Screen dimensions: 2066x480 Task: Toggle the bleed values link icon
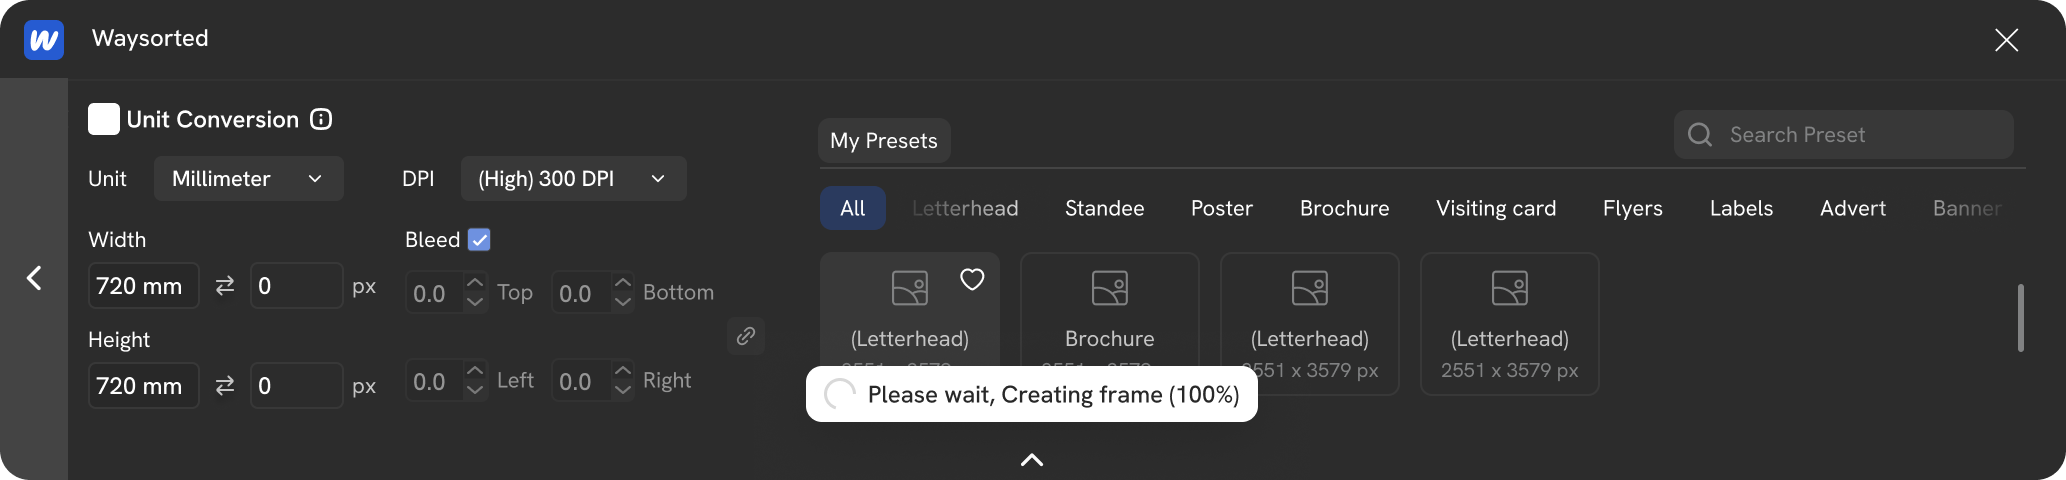coord(746,336)
